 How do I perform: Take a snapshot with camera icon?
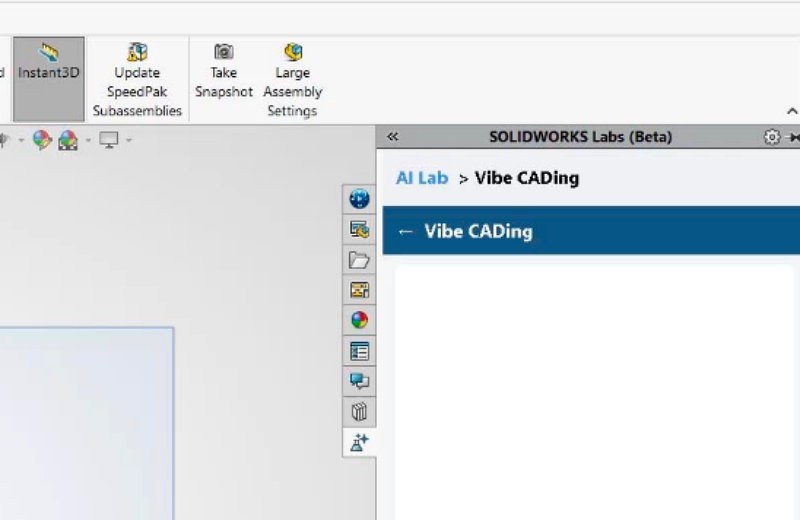[x=223, y=70]
